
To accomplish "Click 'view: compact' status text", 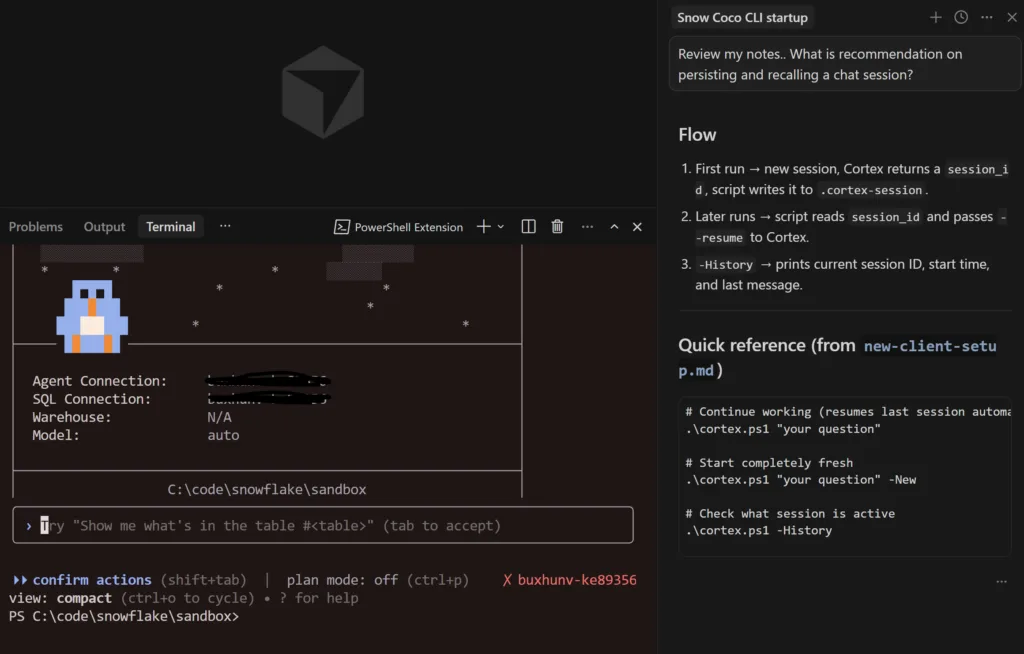I will [60, 598].
